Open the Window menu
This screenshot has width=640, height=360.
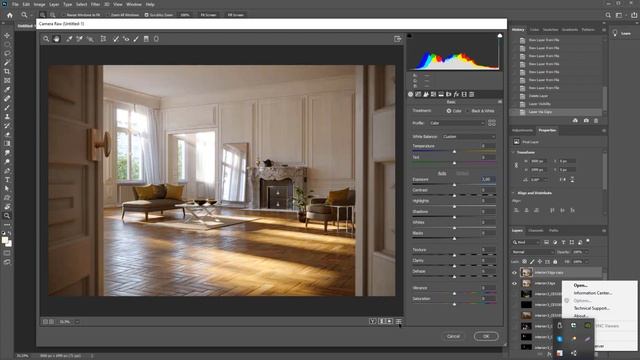(x=133, y=4)
